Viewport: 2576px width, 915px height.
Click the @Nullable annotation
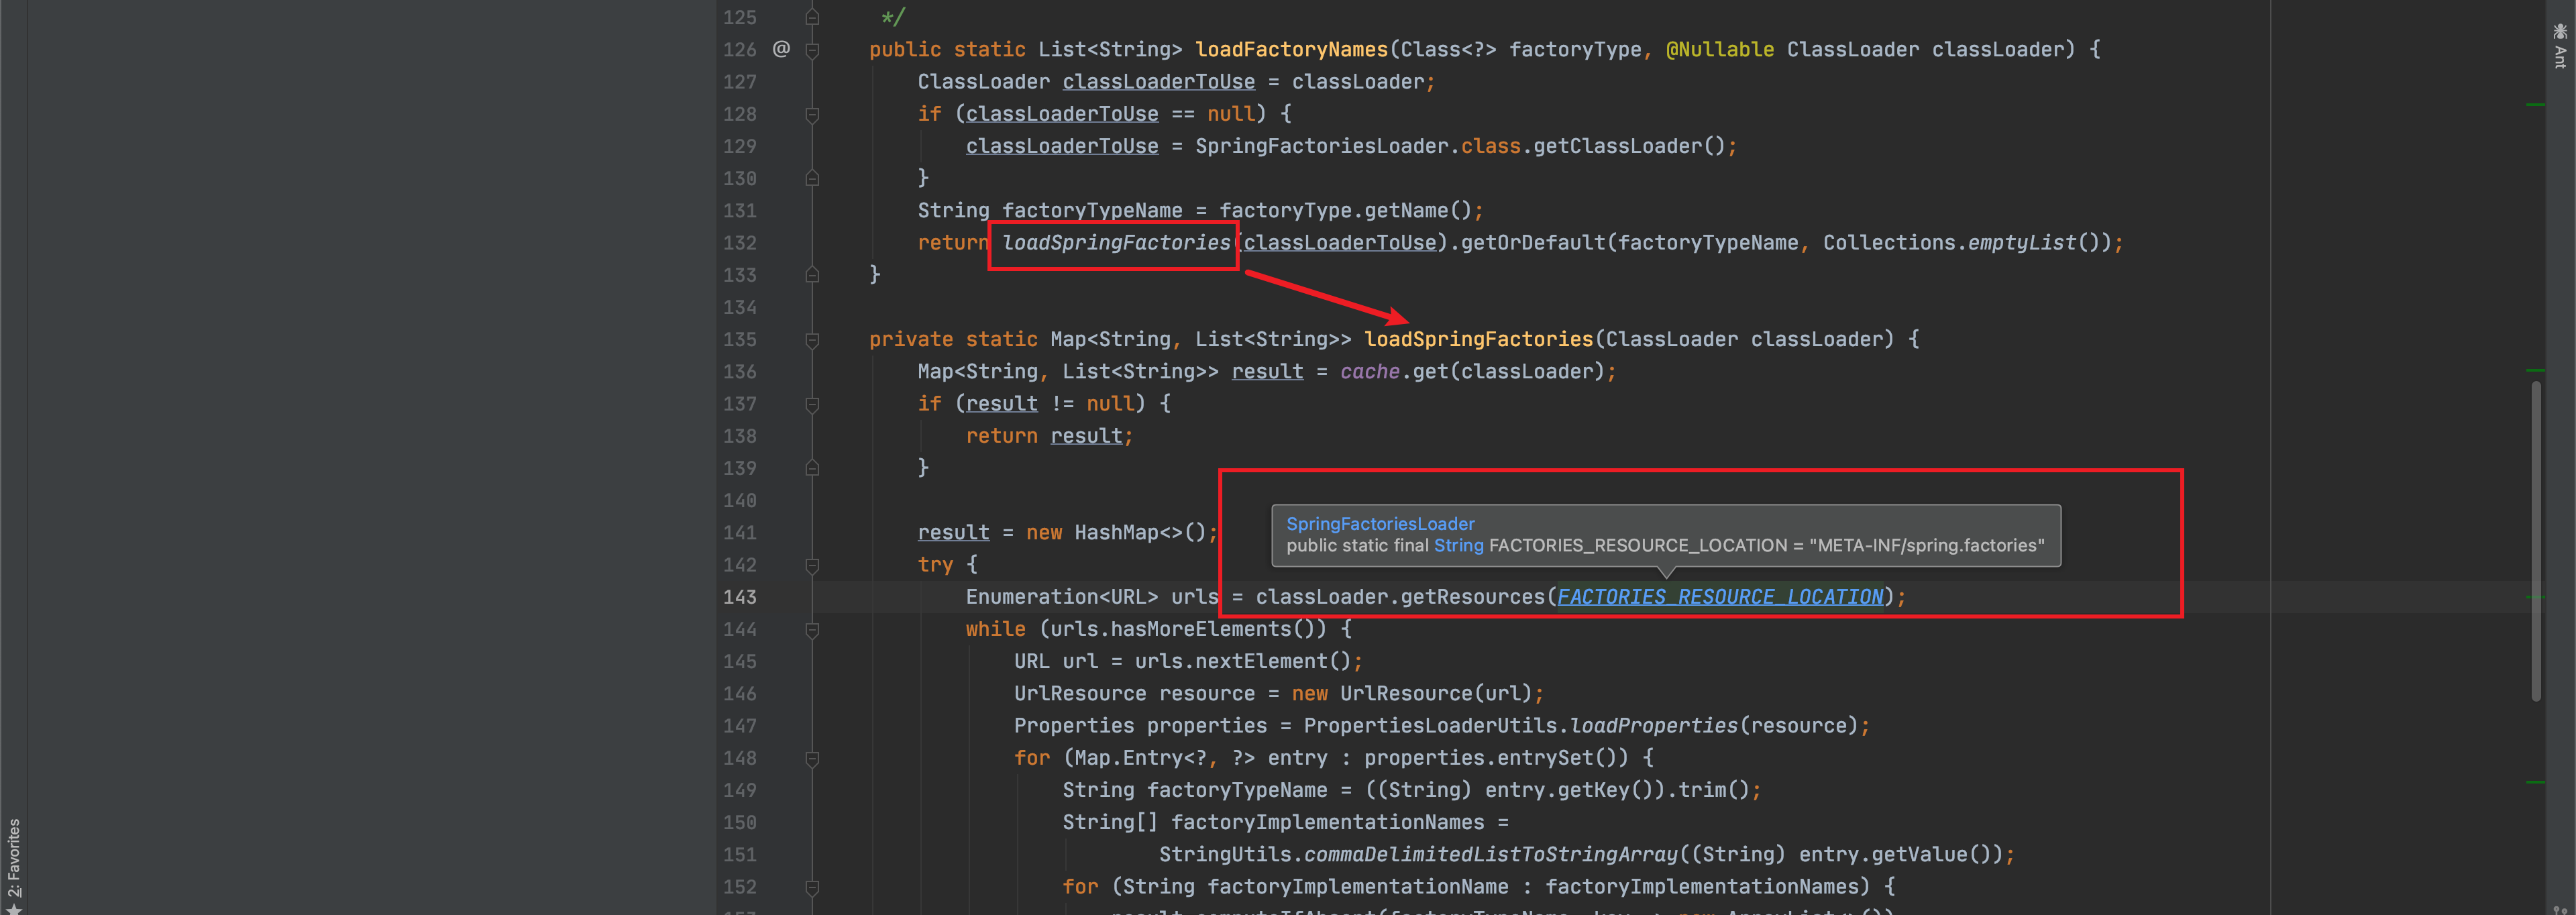1719,49
